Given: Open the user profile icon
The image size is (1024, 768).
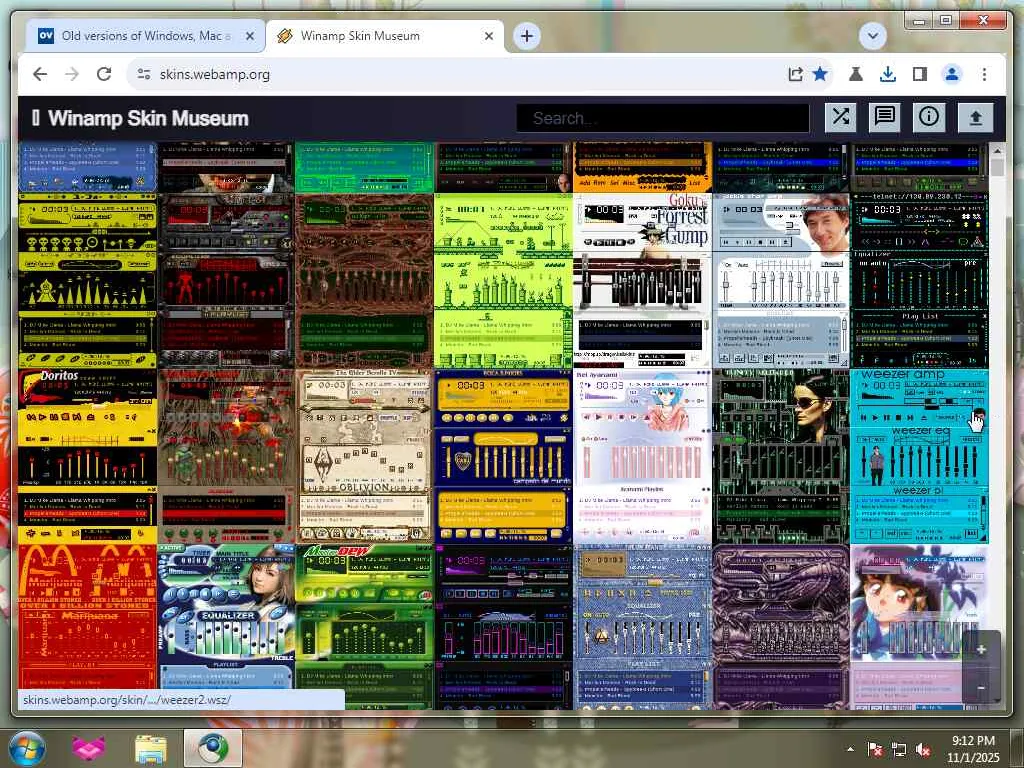Looking at the screenshot, I should coord(952,74).
